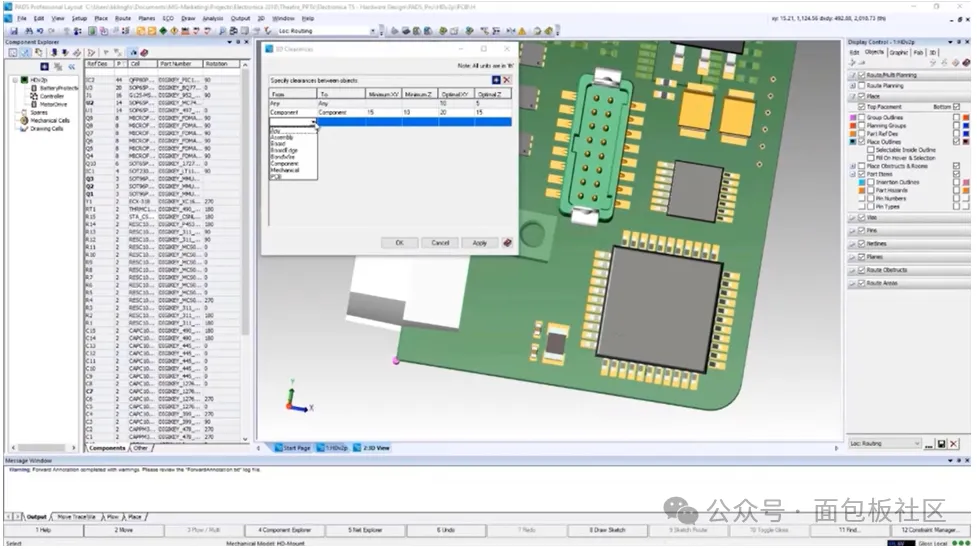Open the help book icon beside Apply
This screenshot has width=977, height=549.
pos(507,243)
